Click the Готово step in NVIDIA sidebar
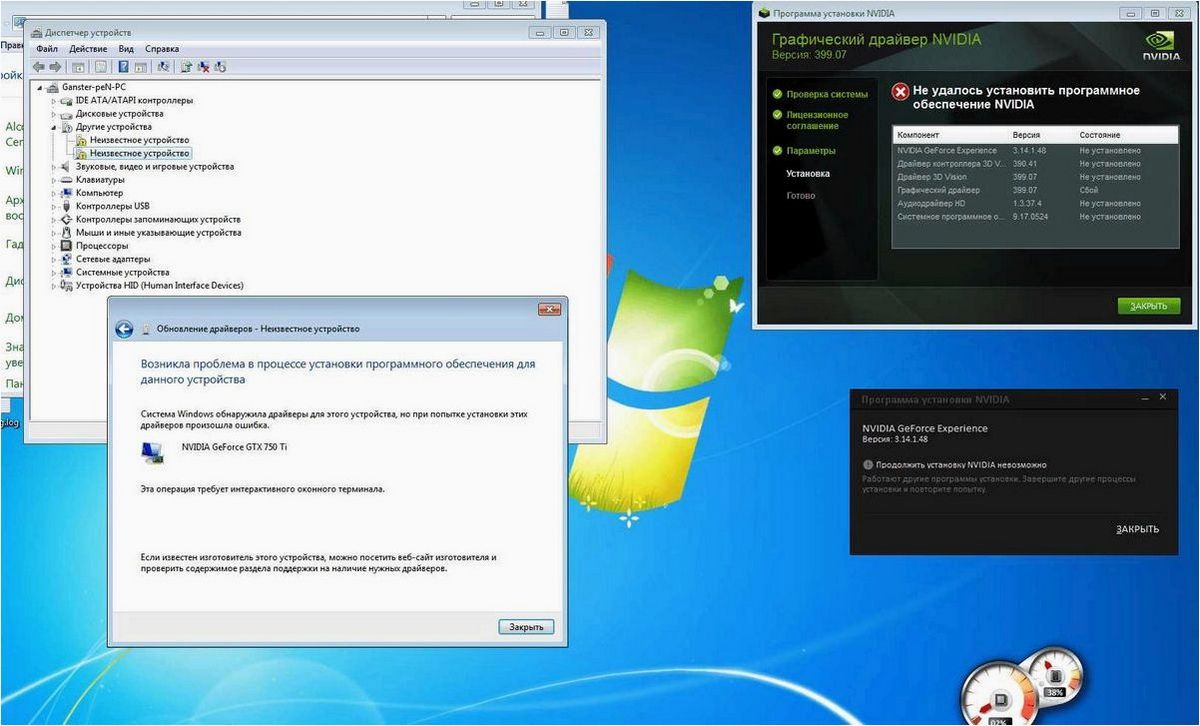The image size is (1200, 726). click(x=800, y=196)
